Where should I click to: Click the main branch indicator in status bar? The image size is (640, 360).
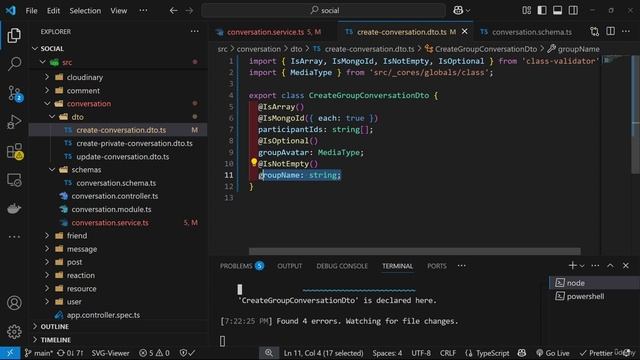point(38,353)
